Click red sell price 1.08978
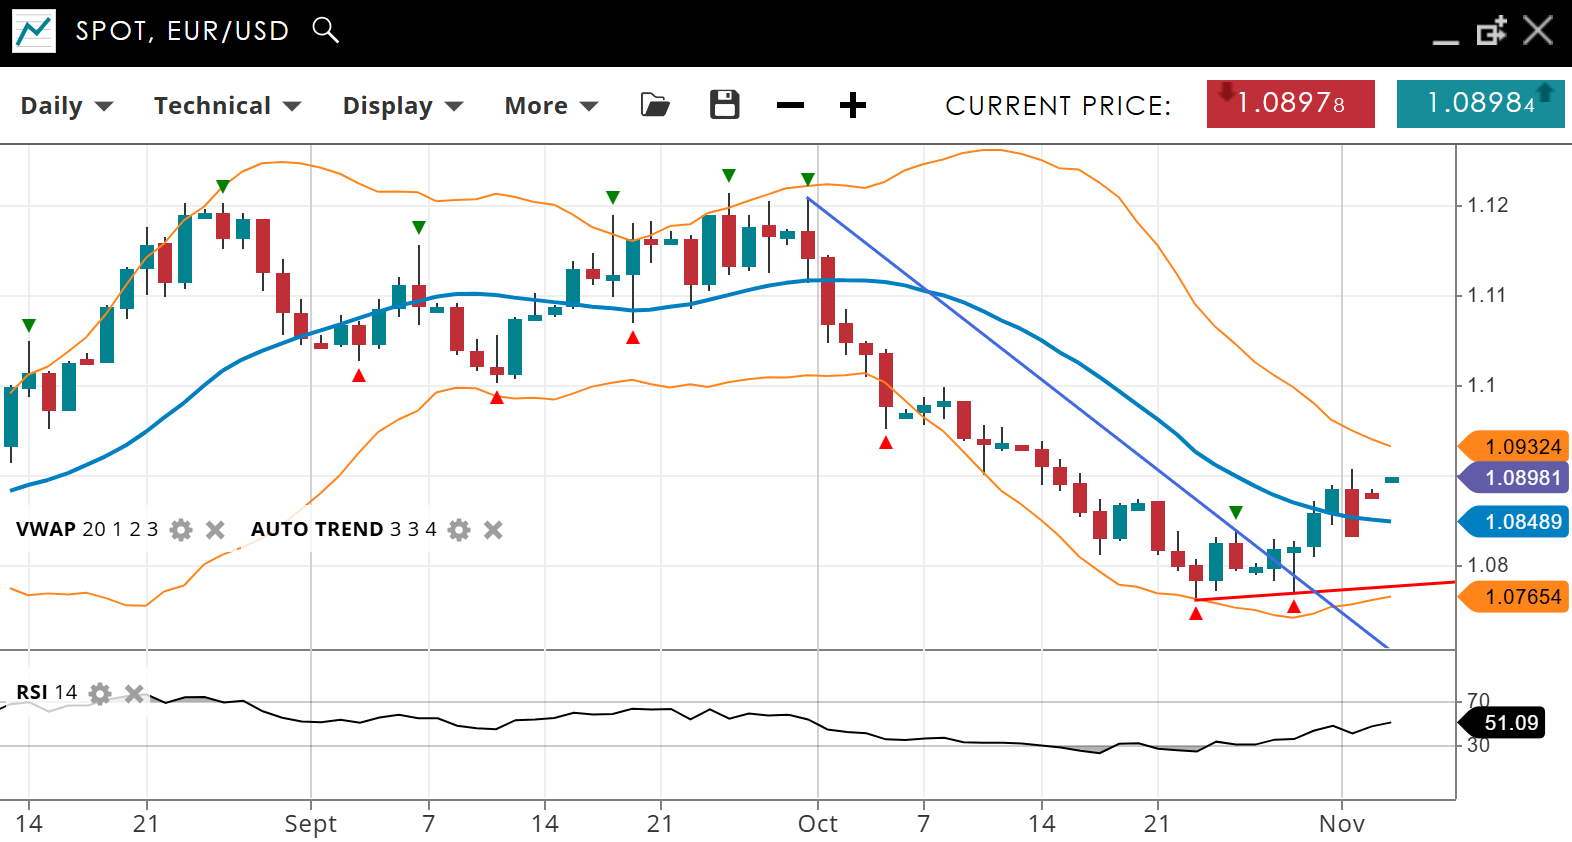Image resolution: width=1572 pixels, height=842 pixels. pos(1290,104)
